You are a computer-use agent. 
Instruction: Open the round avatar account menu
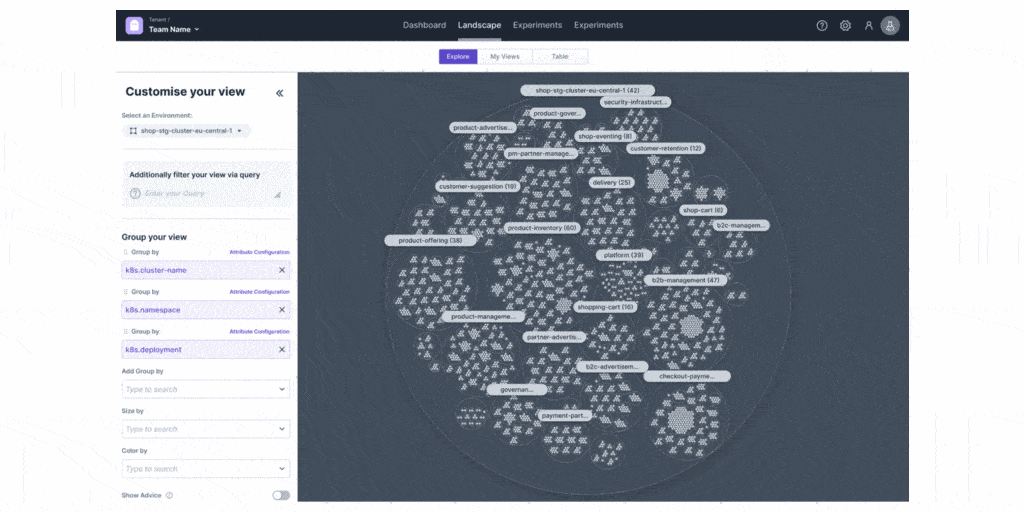coord(889,26)
